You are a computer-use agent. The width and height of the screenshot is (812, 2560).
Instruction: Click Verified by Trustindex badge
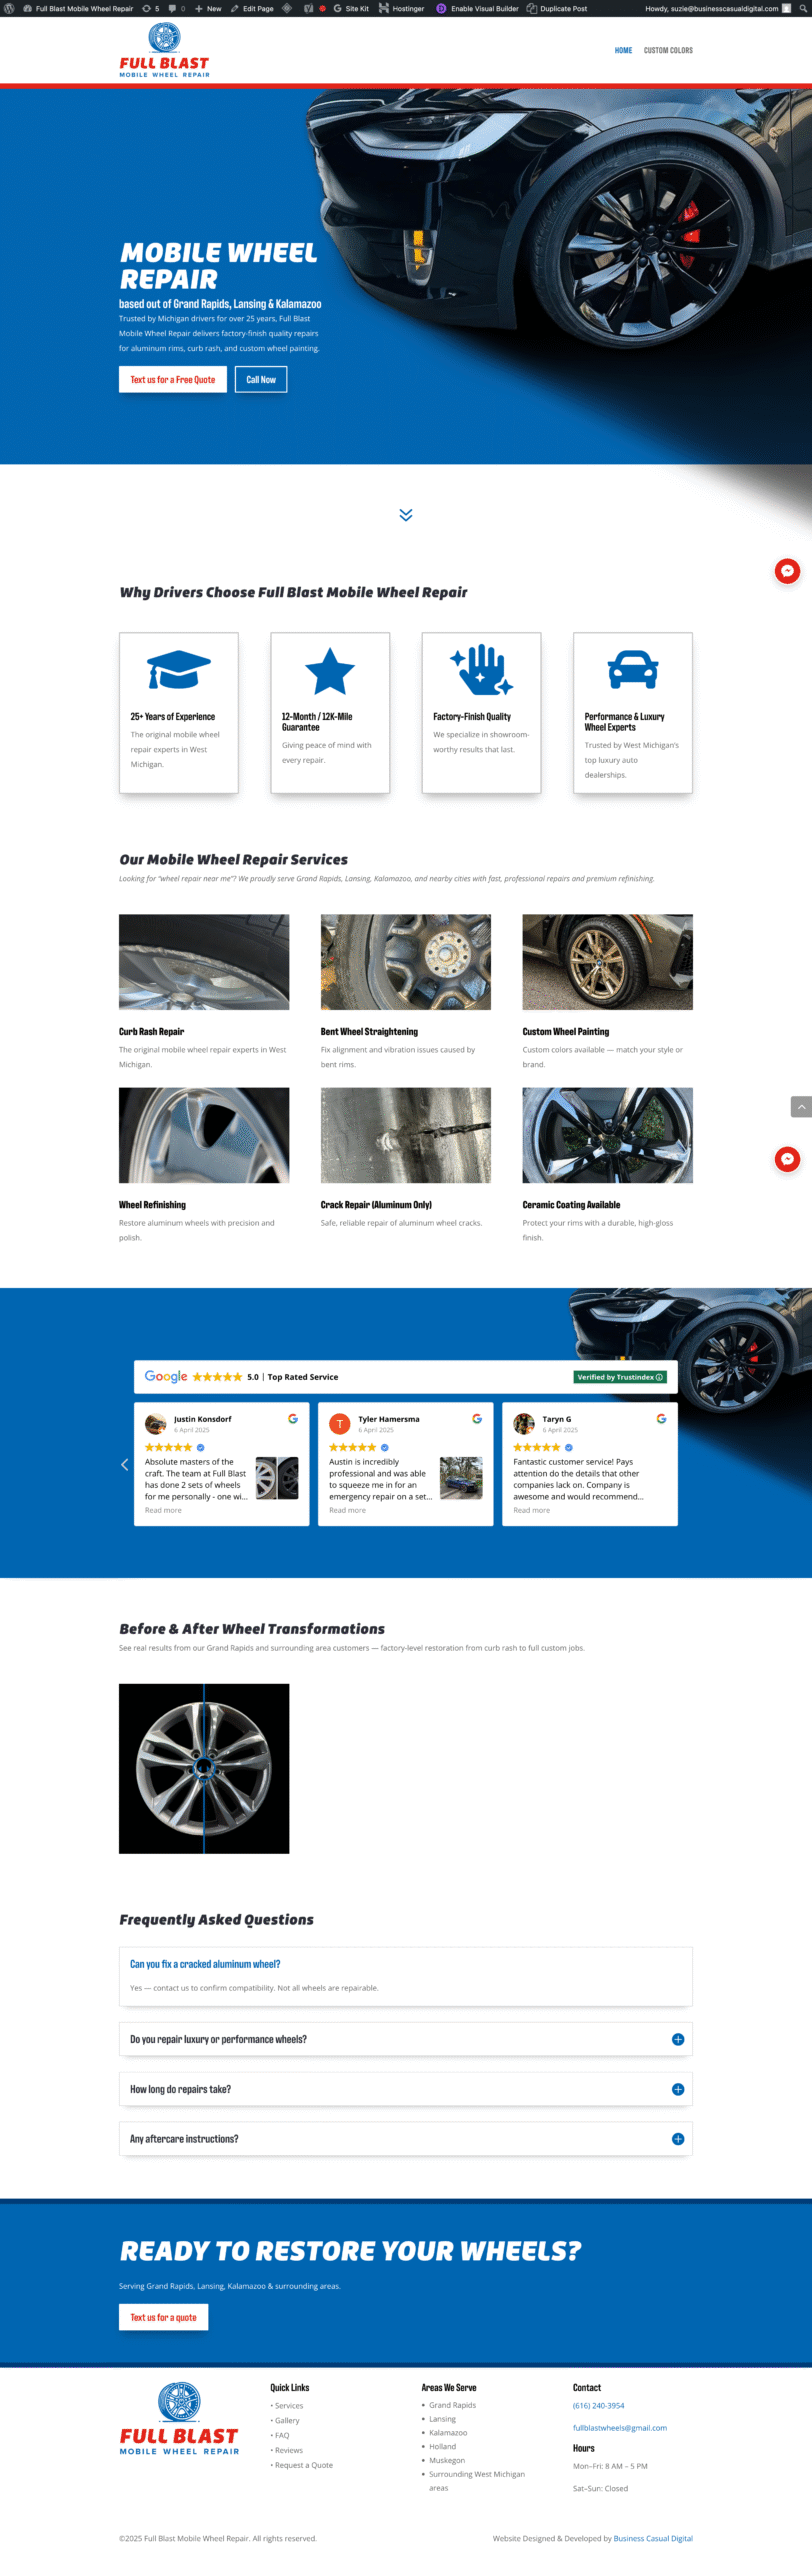tap(620, 1377)
